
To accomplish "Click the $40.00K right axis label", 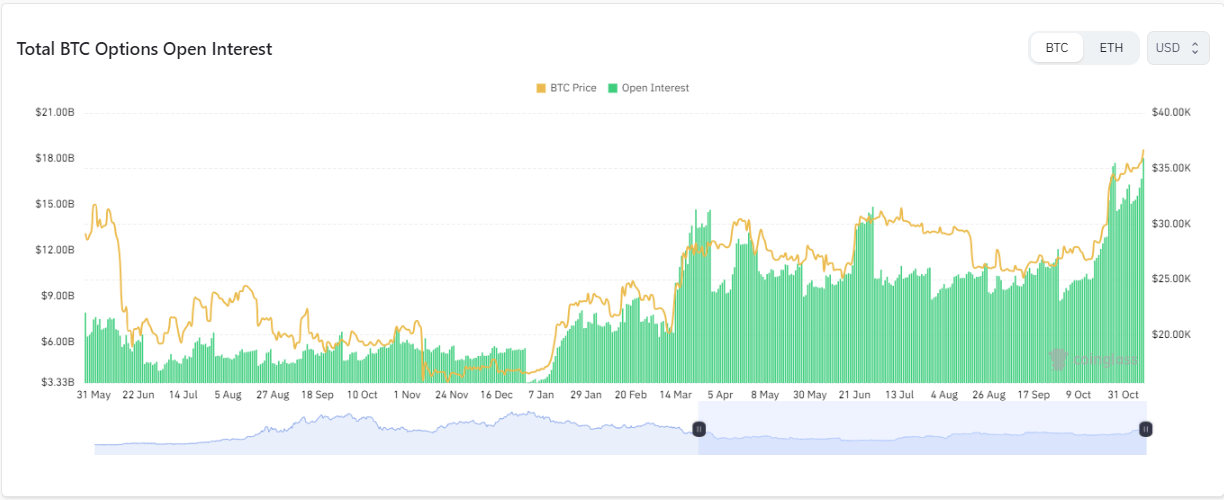I will (1171, 113).
